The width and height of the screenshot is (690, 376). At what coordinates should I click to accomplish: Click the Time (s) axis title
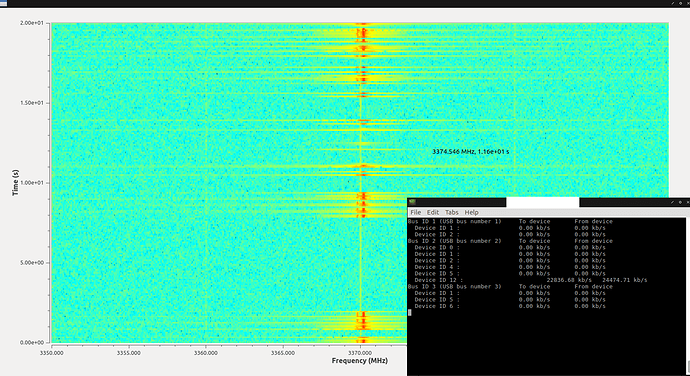pos(15,182)
